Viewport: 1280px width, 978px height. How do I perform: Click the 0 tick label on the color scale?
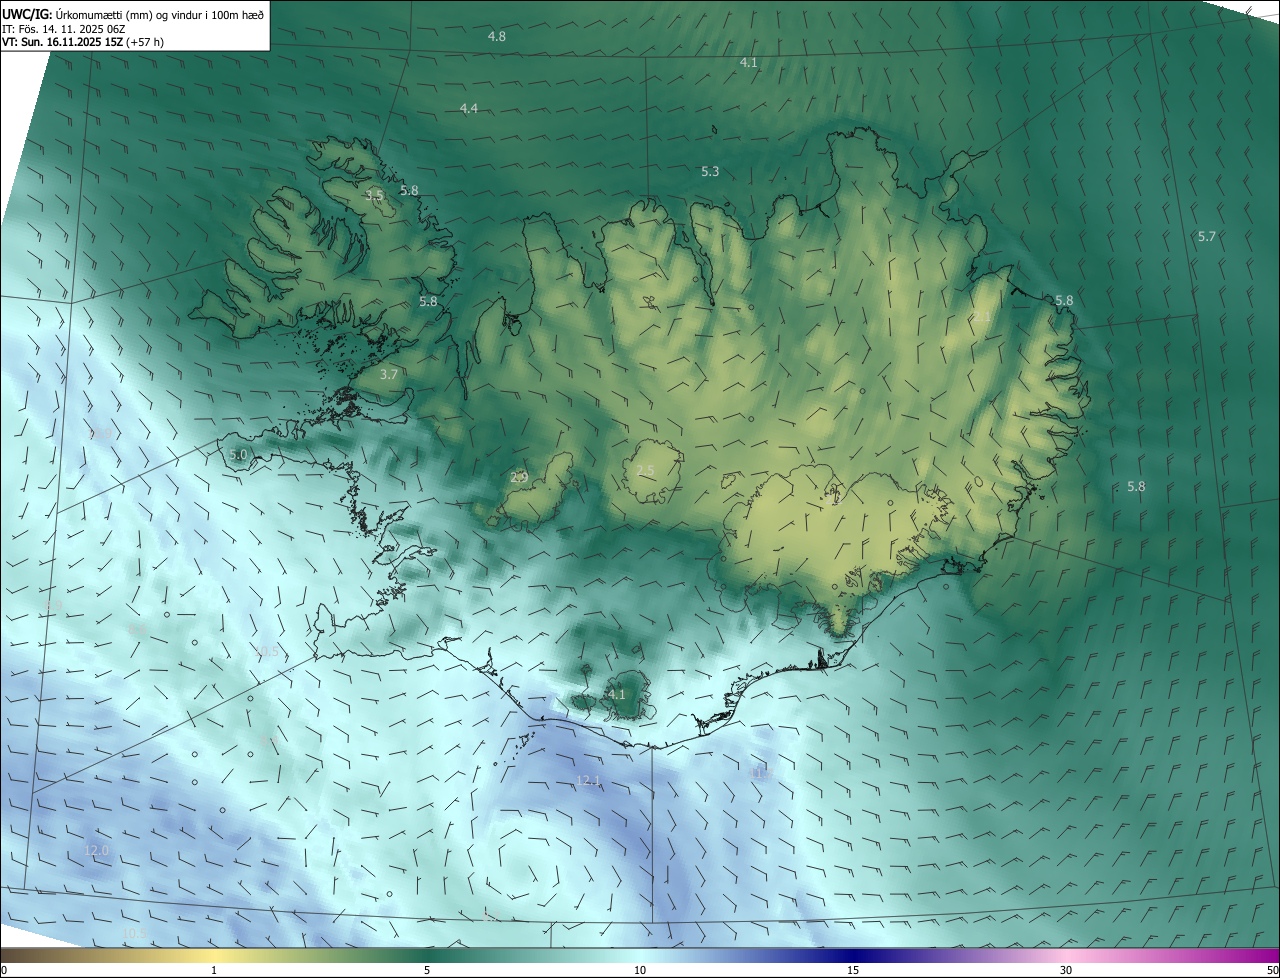click(x=4, y=970)
